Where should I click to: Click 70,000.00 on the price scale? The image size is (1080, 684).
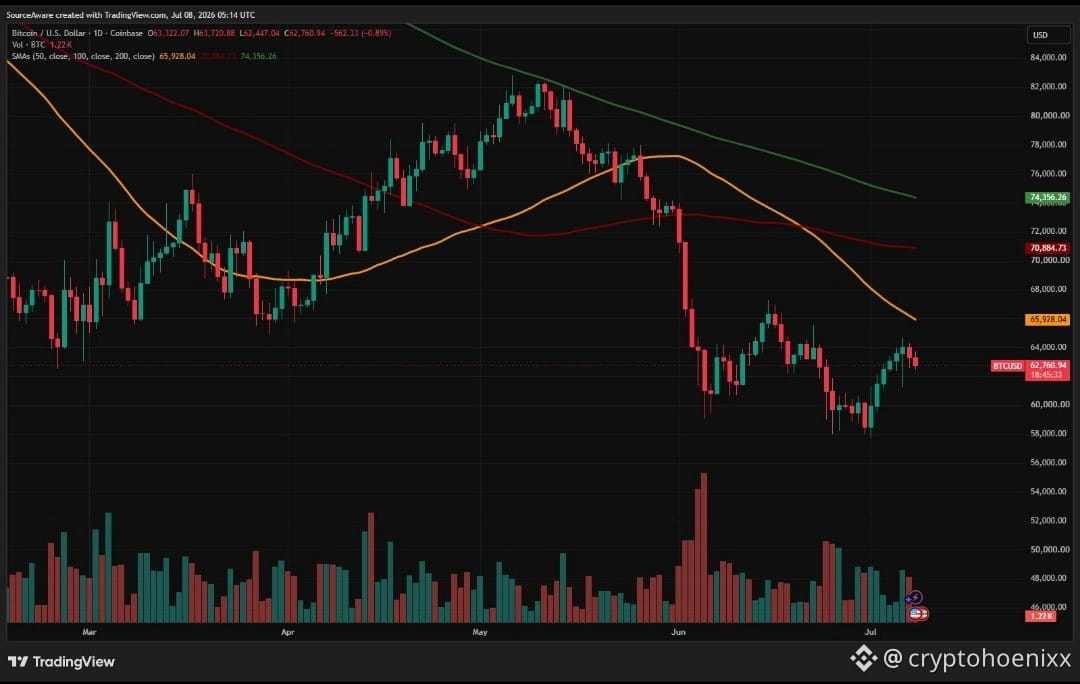(1050, 260)
